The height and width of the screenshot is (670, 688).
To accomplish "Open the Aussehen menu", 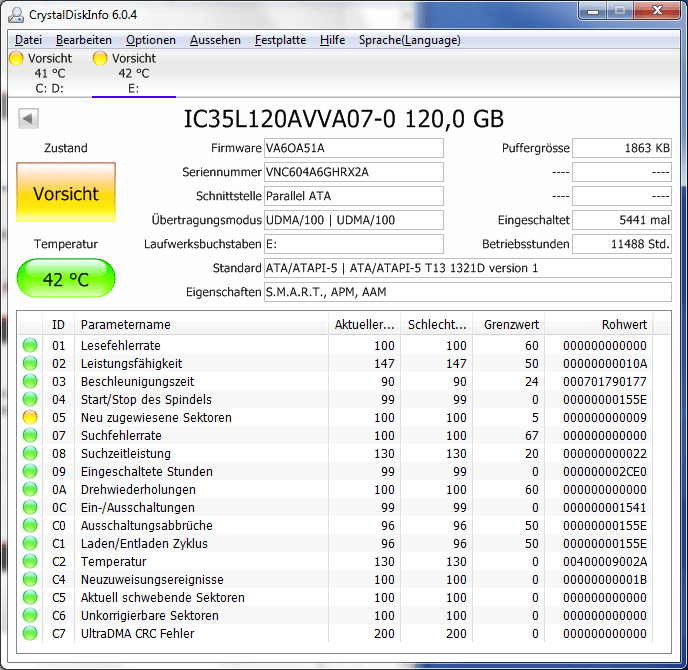I will 215,40.
